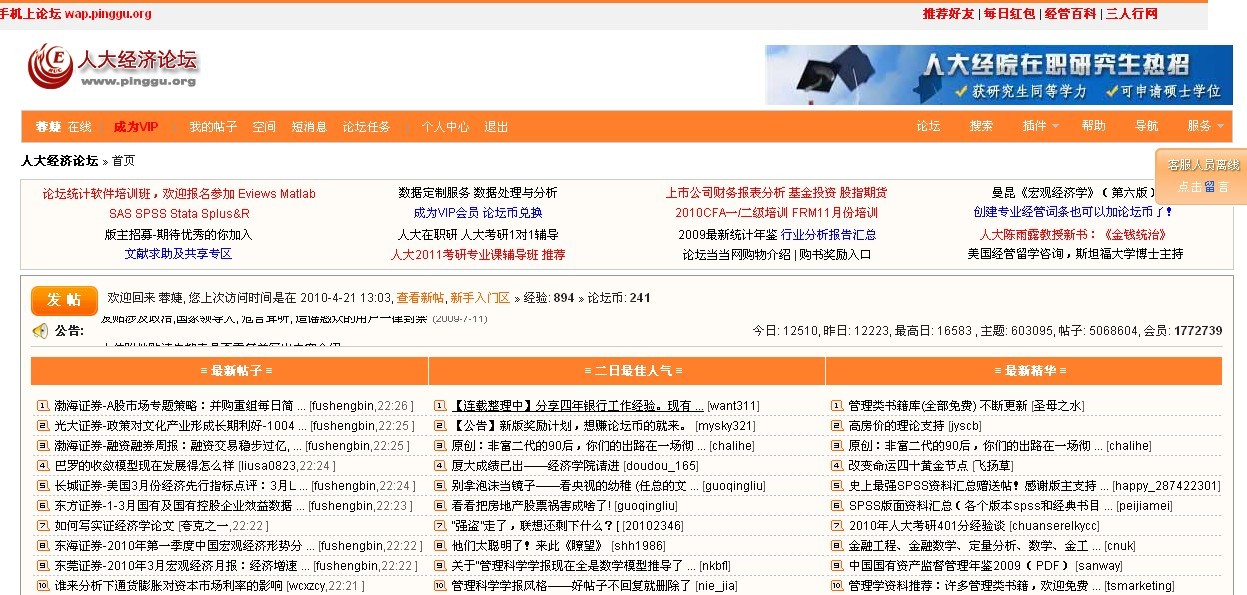Image resolution: width=1247 pixels, height=595 pixels.
Task: Open 上市公司财务报表分析 基金投资 股指期货
Action: (777, 193)
